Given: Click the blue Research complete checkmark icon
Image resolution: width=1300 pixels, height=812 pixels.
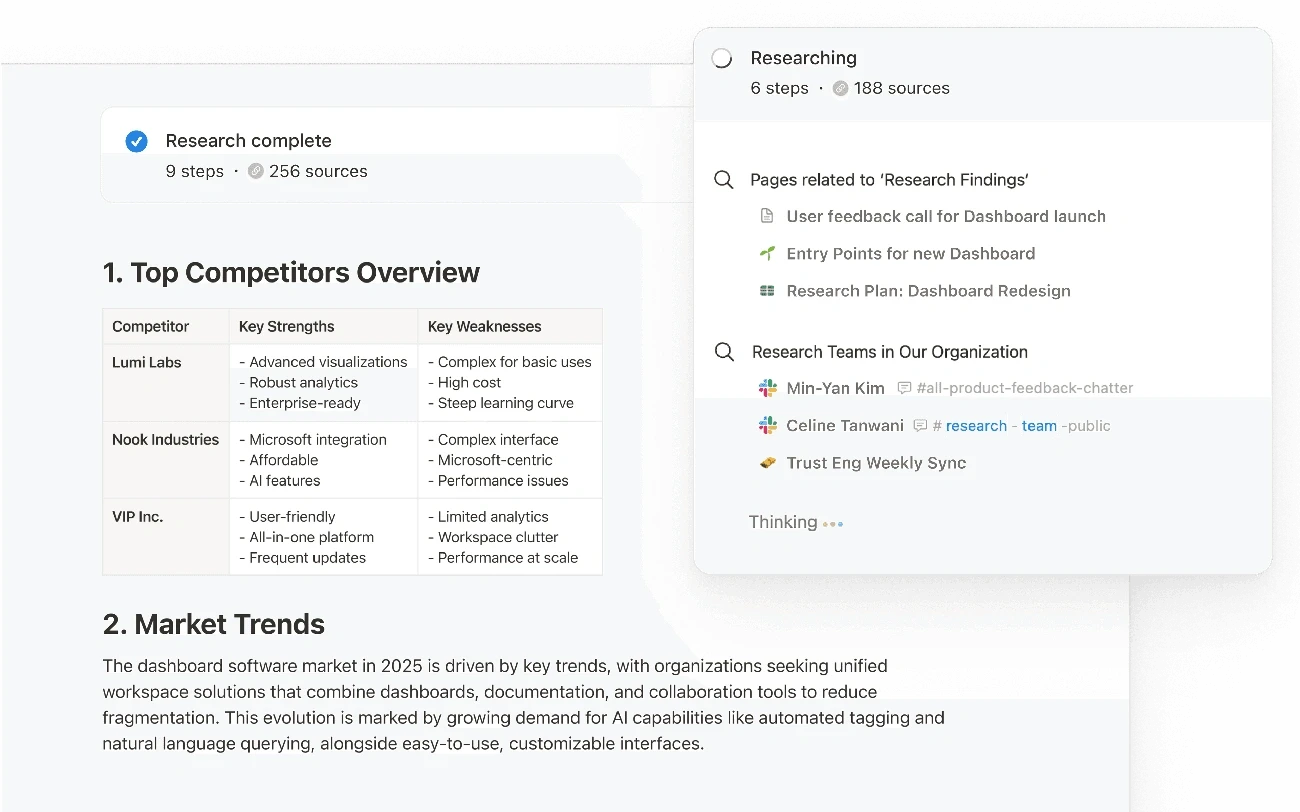Looking at the screenshot, I should (x=137, y=141).
